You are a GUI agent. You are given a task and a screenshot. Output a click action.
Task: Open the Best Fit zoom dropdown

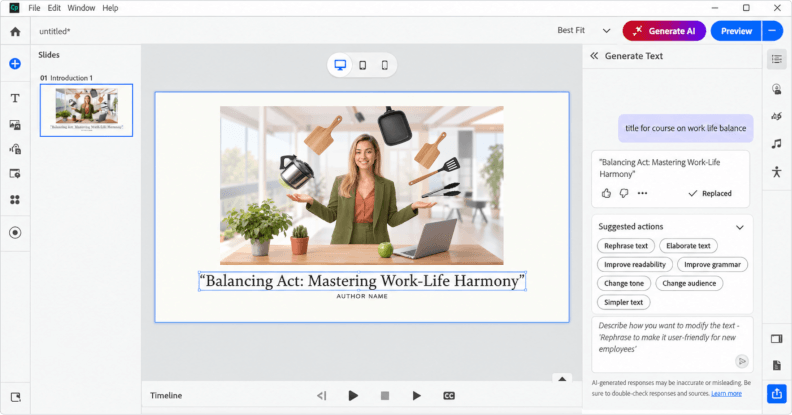click(584, 30)
